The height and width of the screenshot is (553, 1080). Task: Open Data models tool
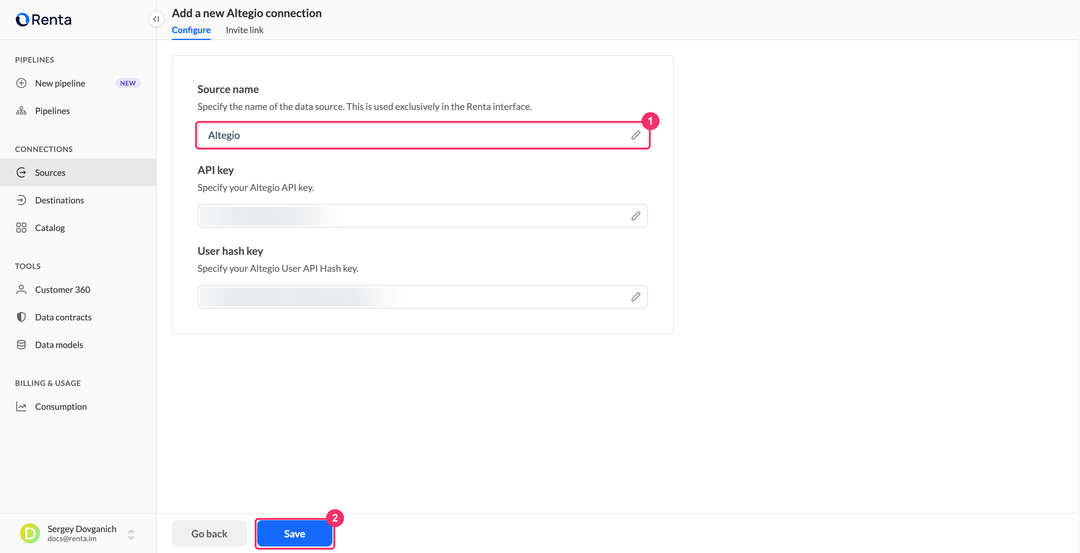click(78, 345)
